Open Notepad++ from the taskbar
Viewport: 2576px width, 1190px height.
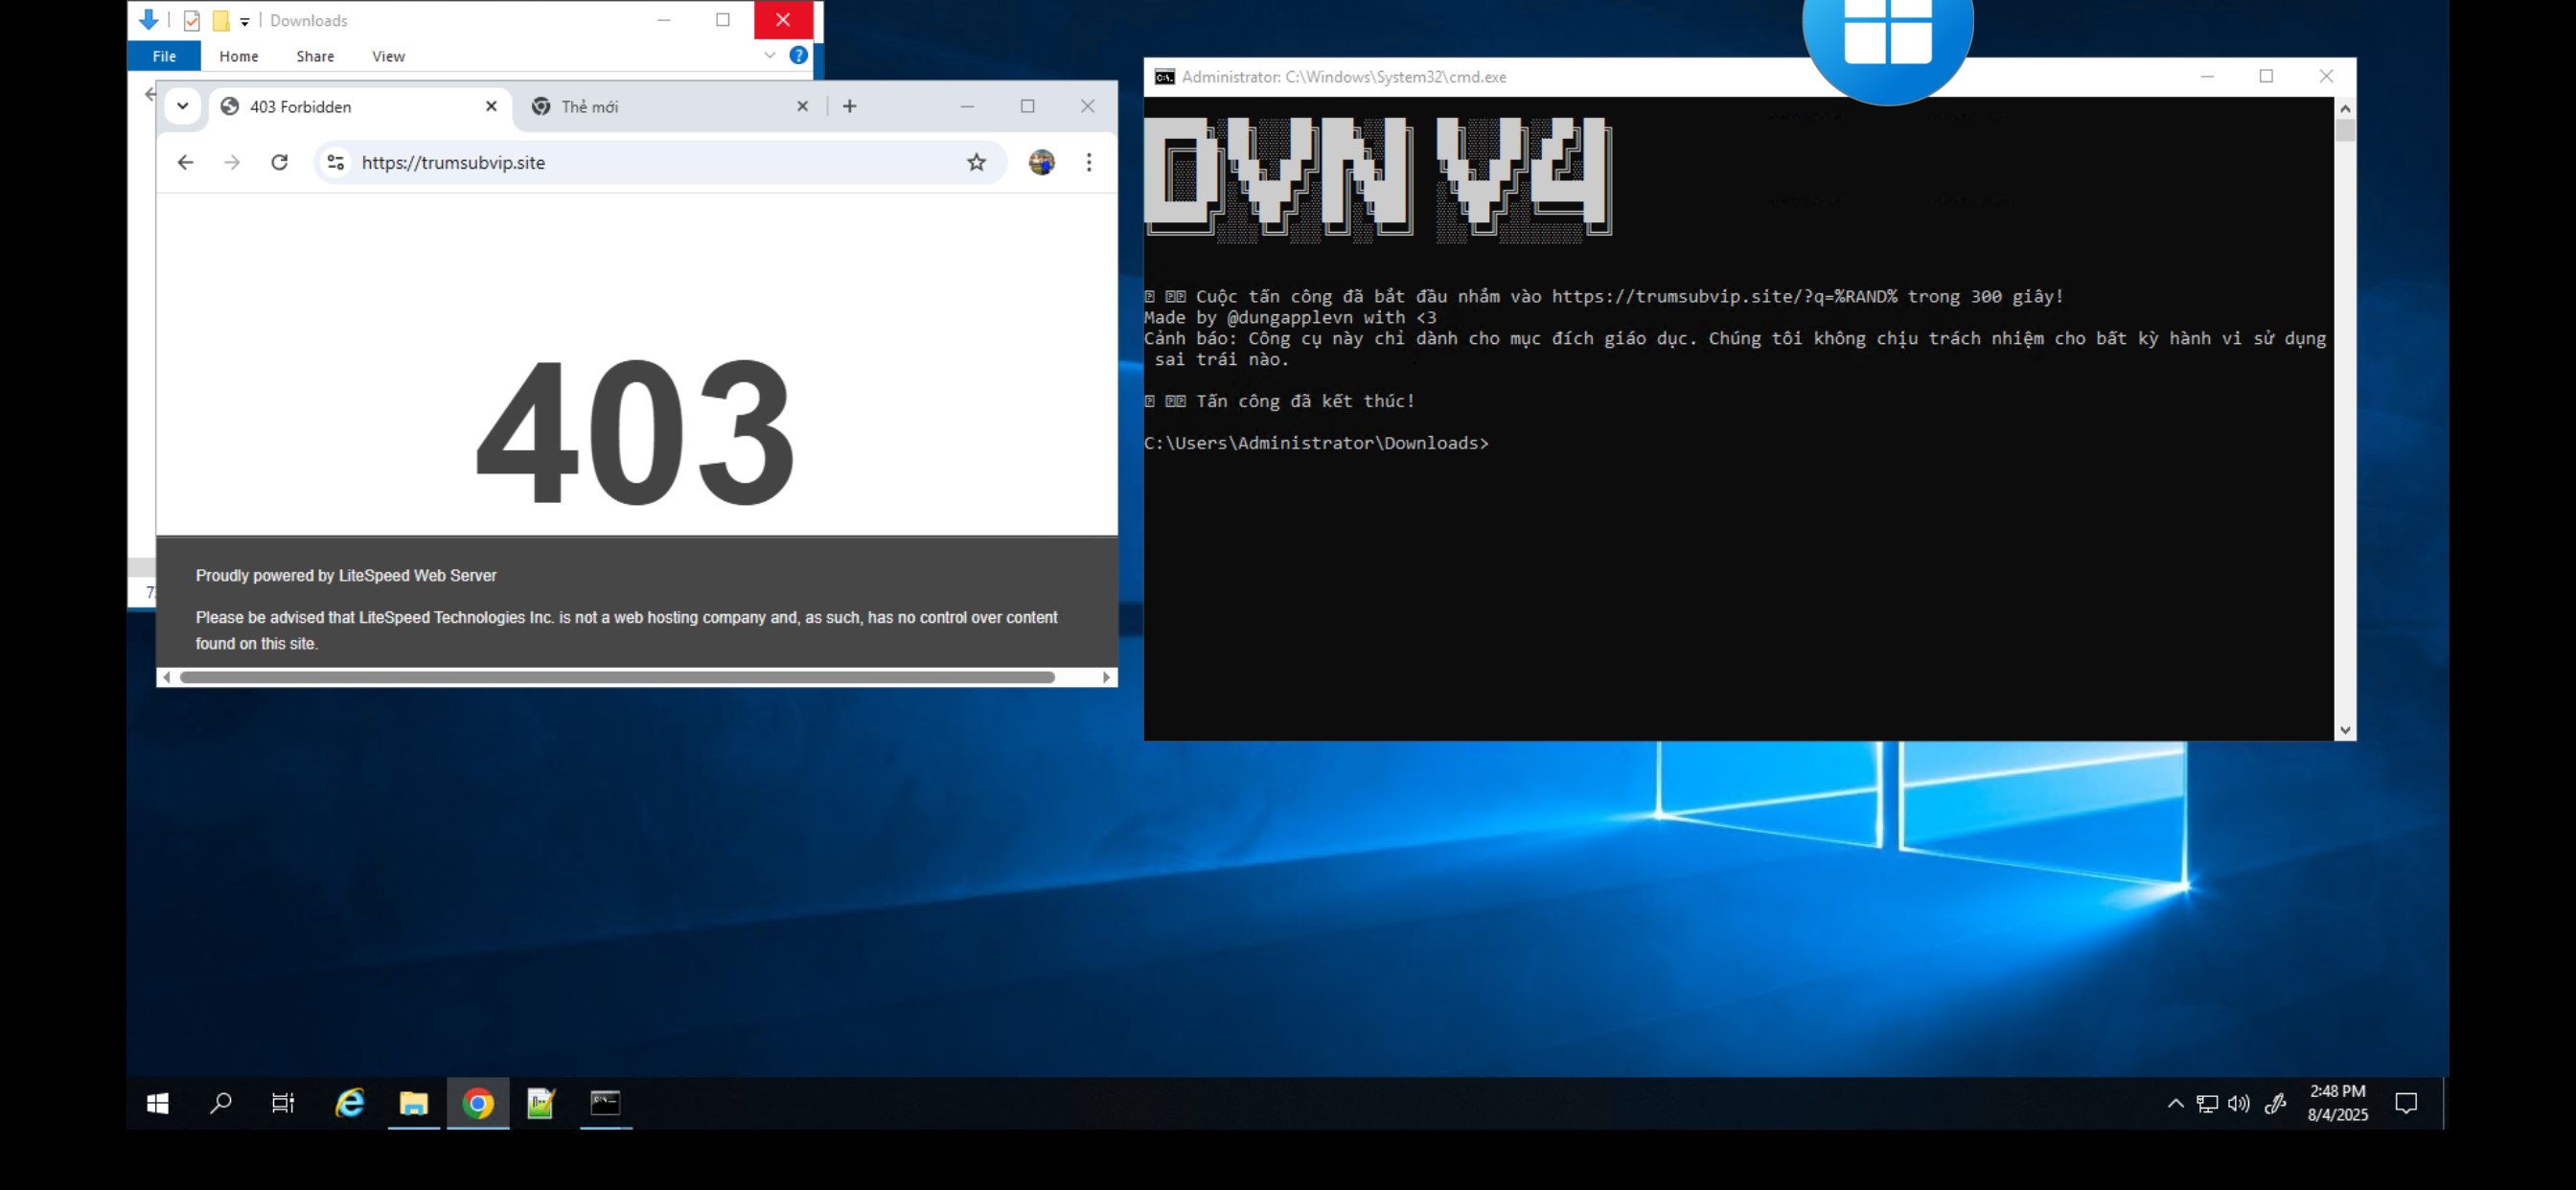tap(541, 1103)
